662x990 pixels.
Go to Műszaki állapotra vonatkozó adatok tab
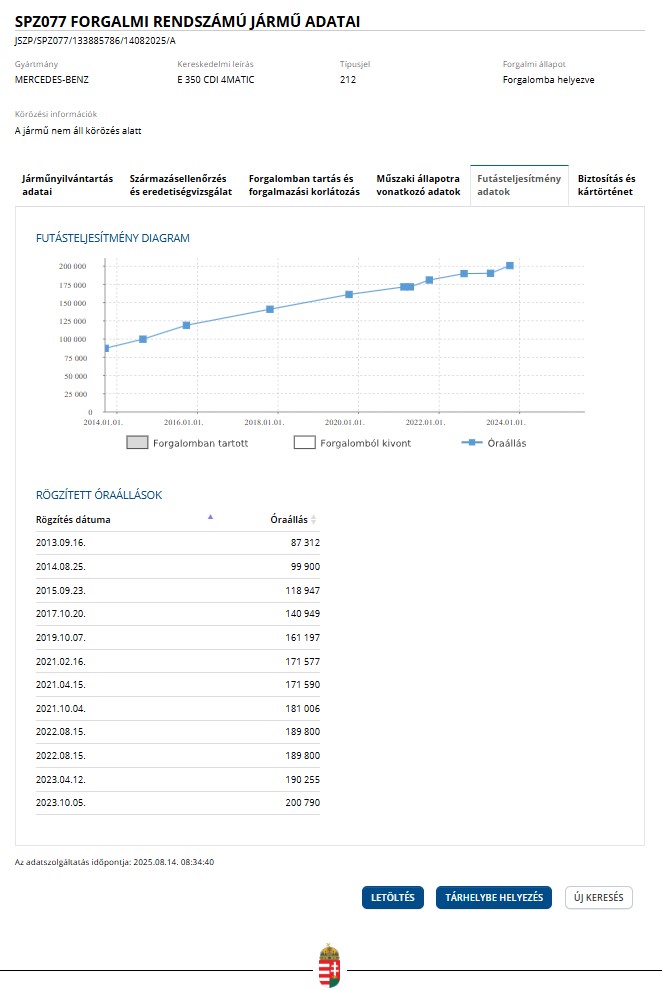417,185
